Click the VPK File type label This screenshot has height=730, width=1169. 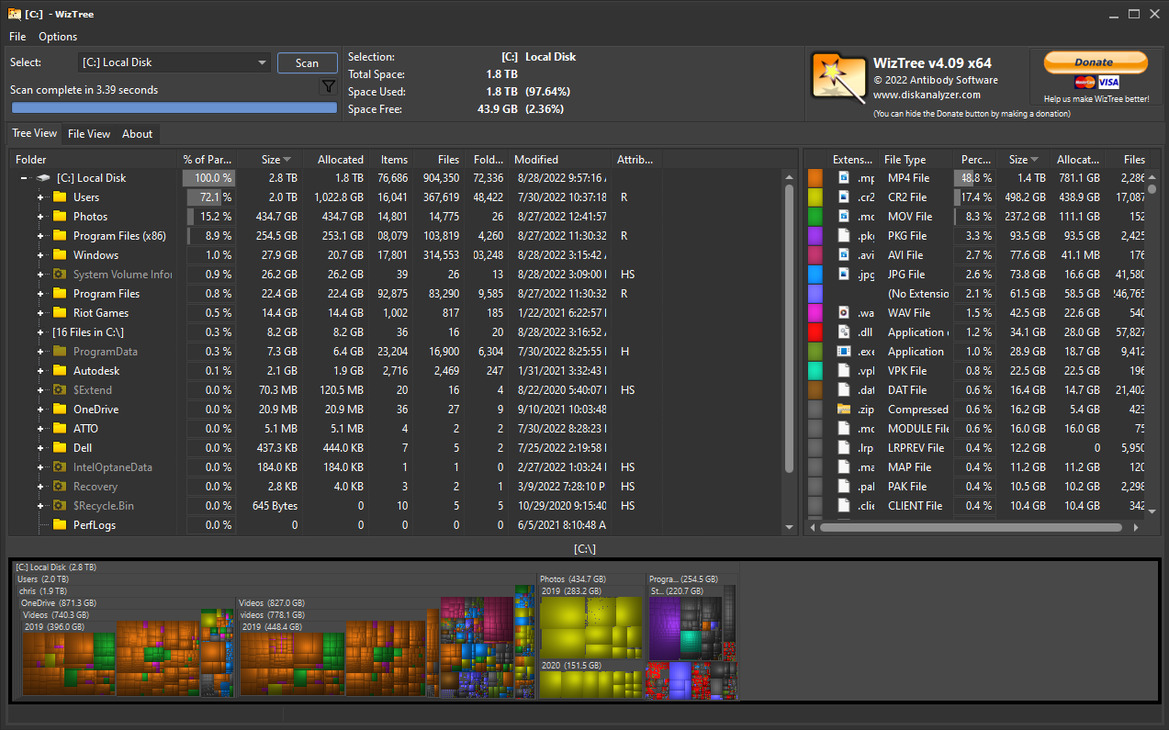click(x=907, y=371)
